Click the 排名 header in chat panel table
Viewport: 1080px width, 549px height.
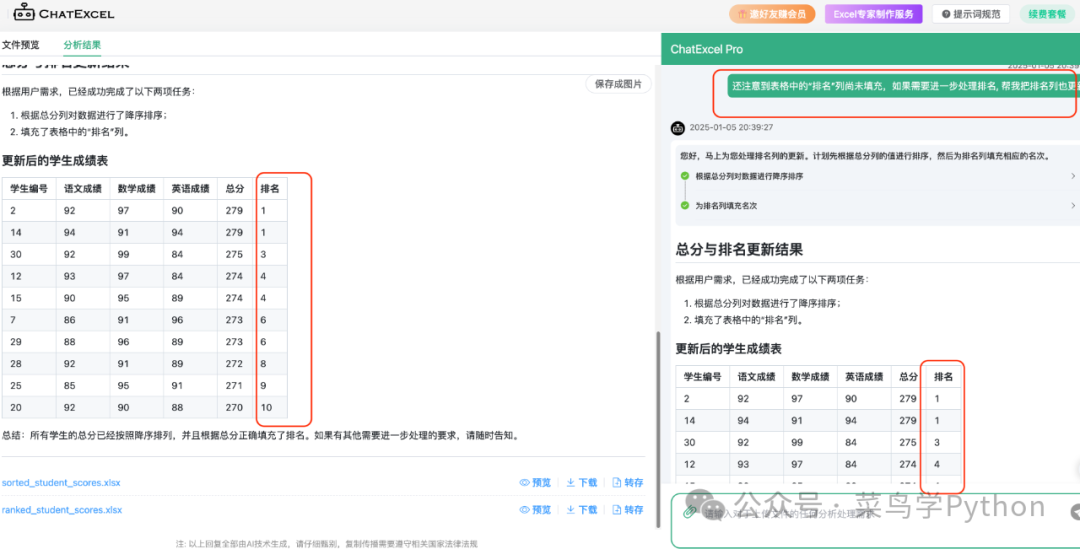(943, 377)
